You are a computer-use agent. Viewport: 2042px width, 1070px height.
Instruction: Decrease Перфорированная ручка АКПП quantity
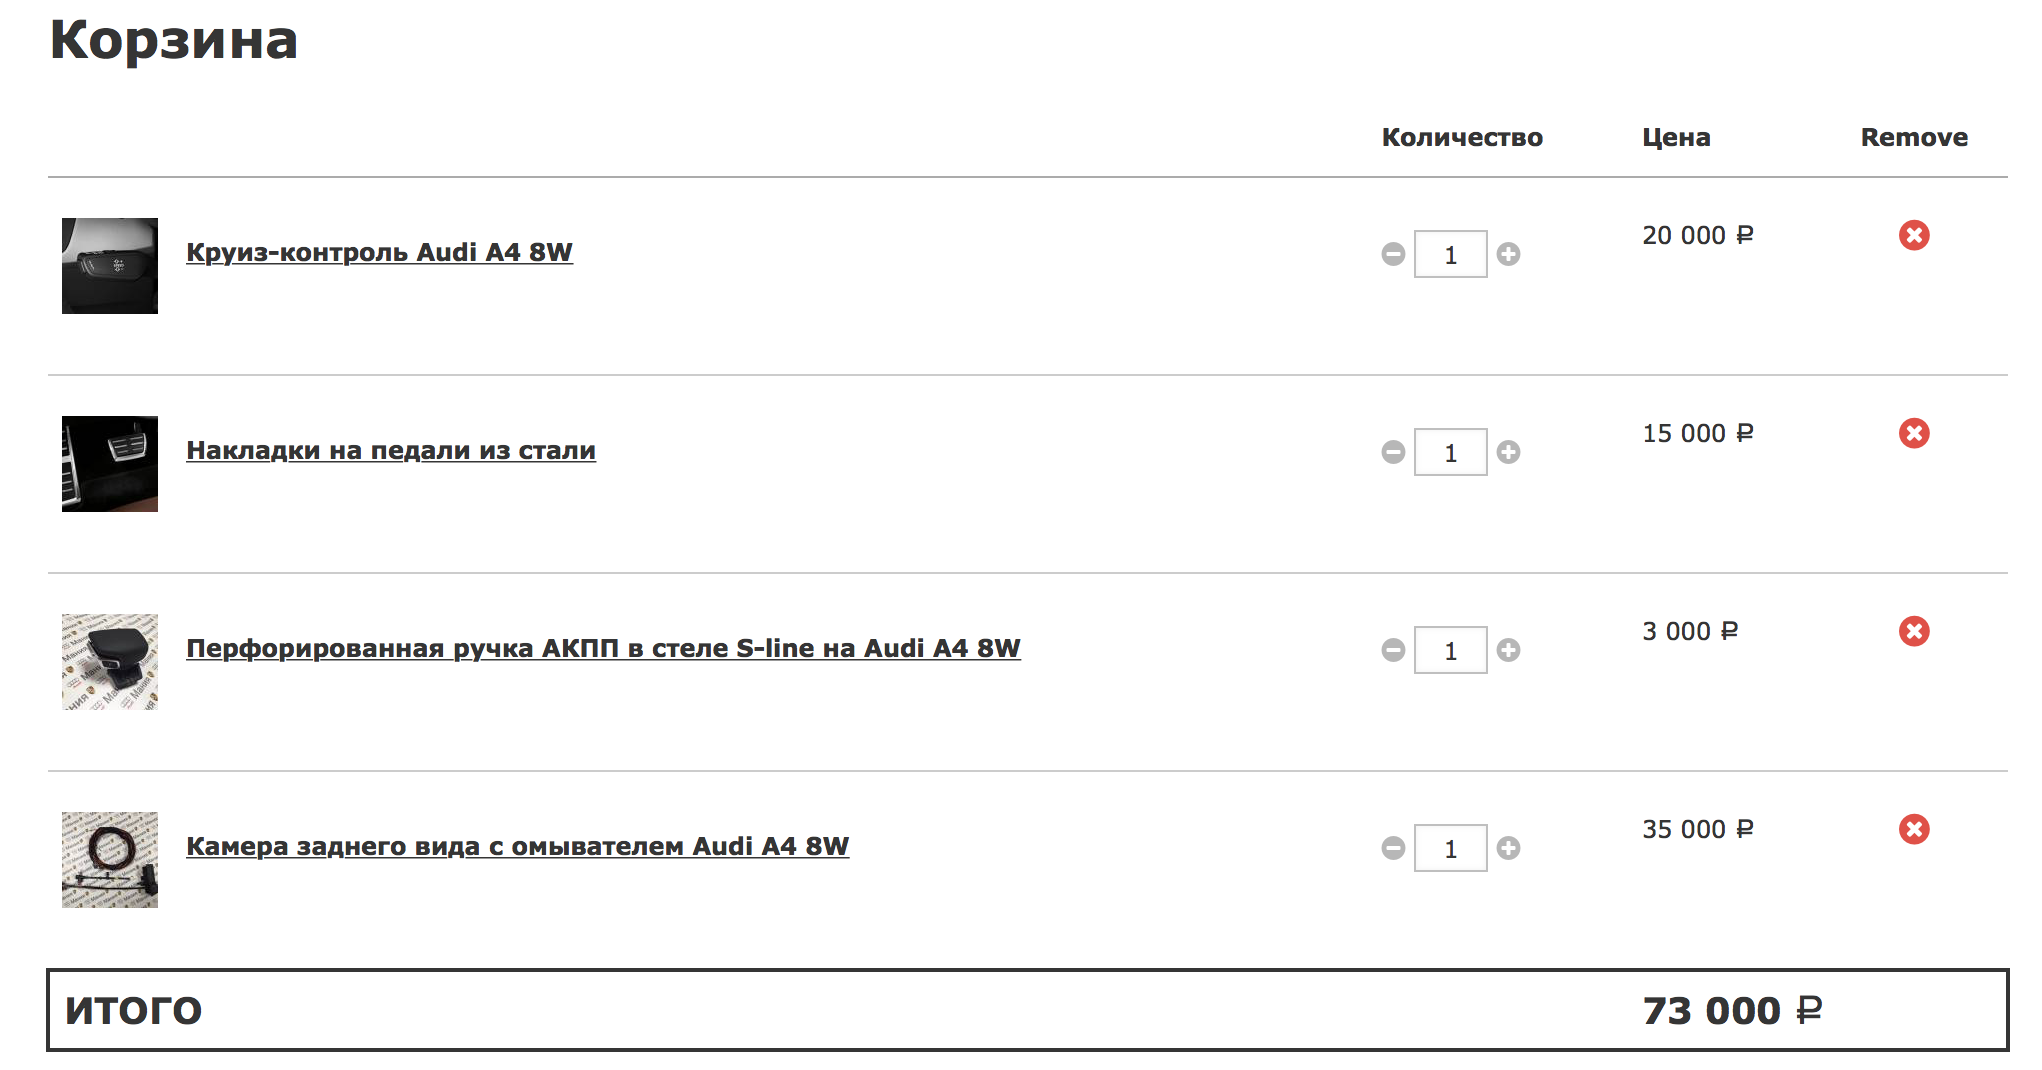[x=1393, y=650]
